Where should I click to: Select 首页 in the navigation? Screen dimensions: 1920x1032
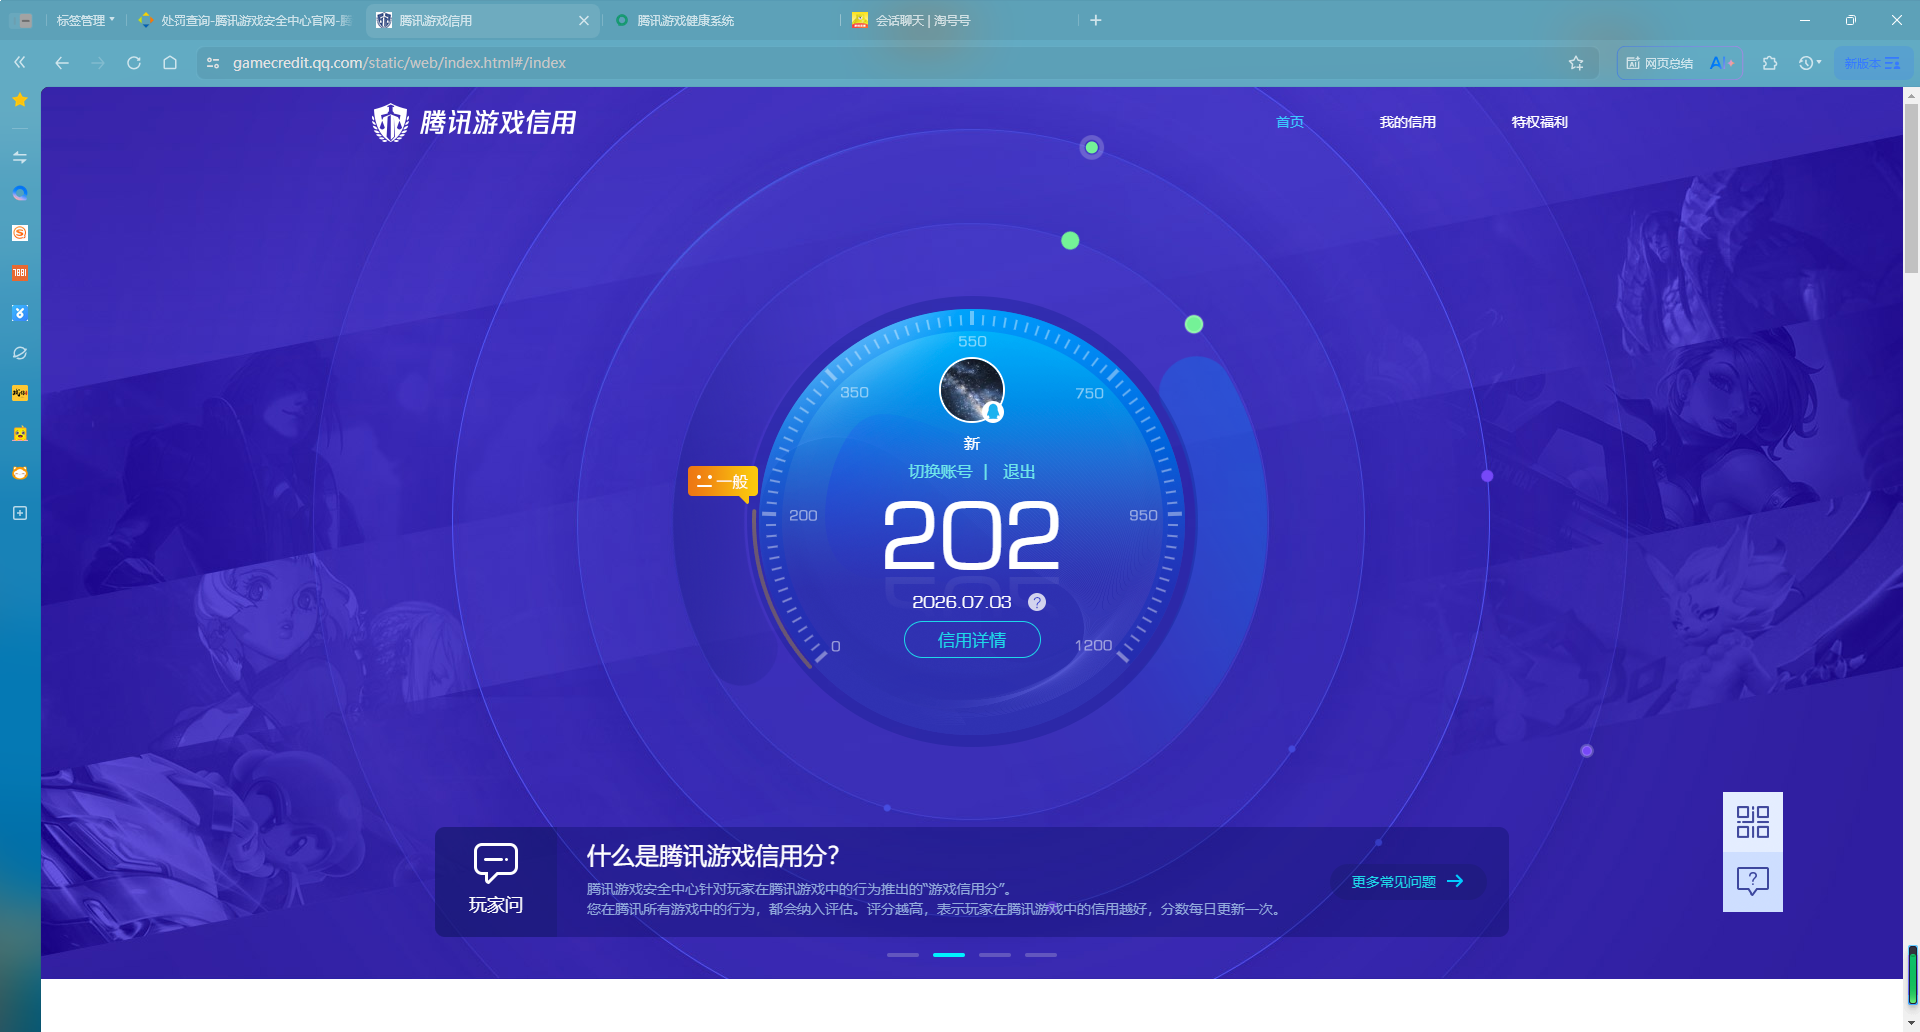click(1290, 122)
